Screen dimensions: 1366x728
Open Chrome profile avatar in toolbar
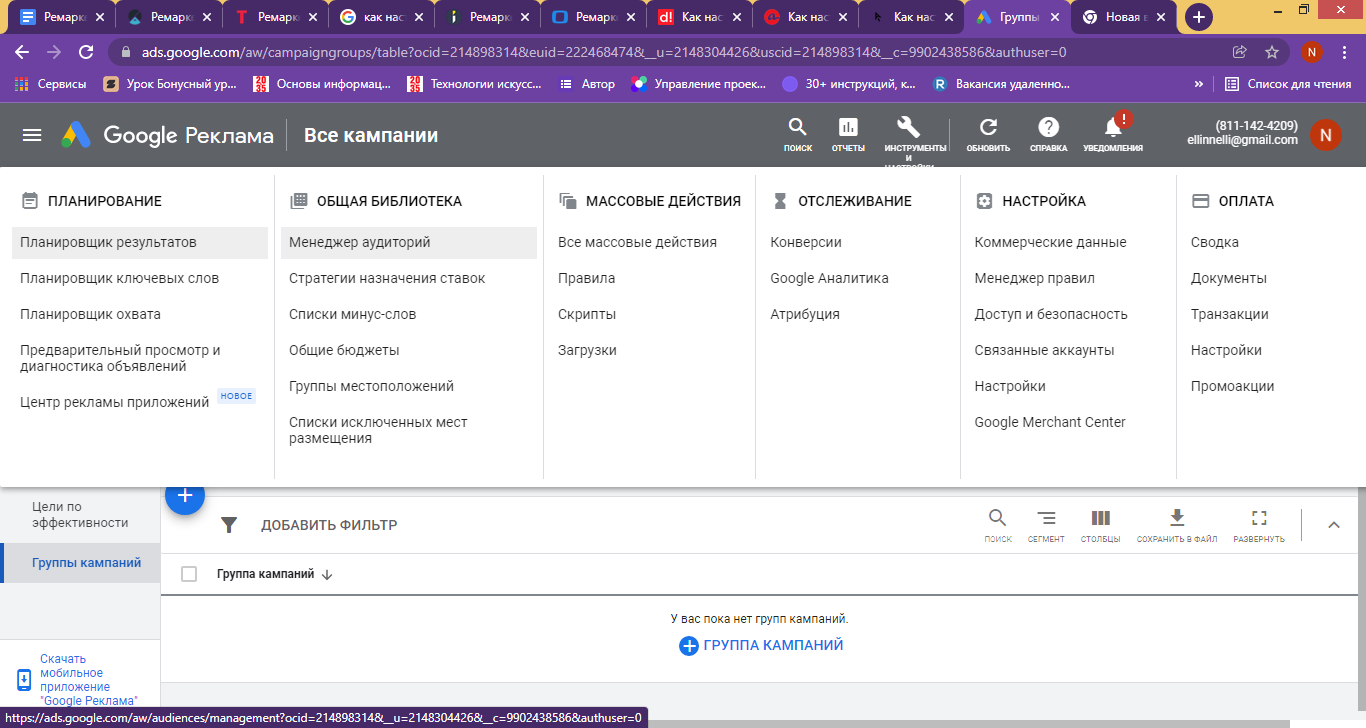point(1311,52)
